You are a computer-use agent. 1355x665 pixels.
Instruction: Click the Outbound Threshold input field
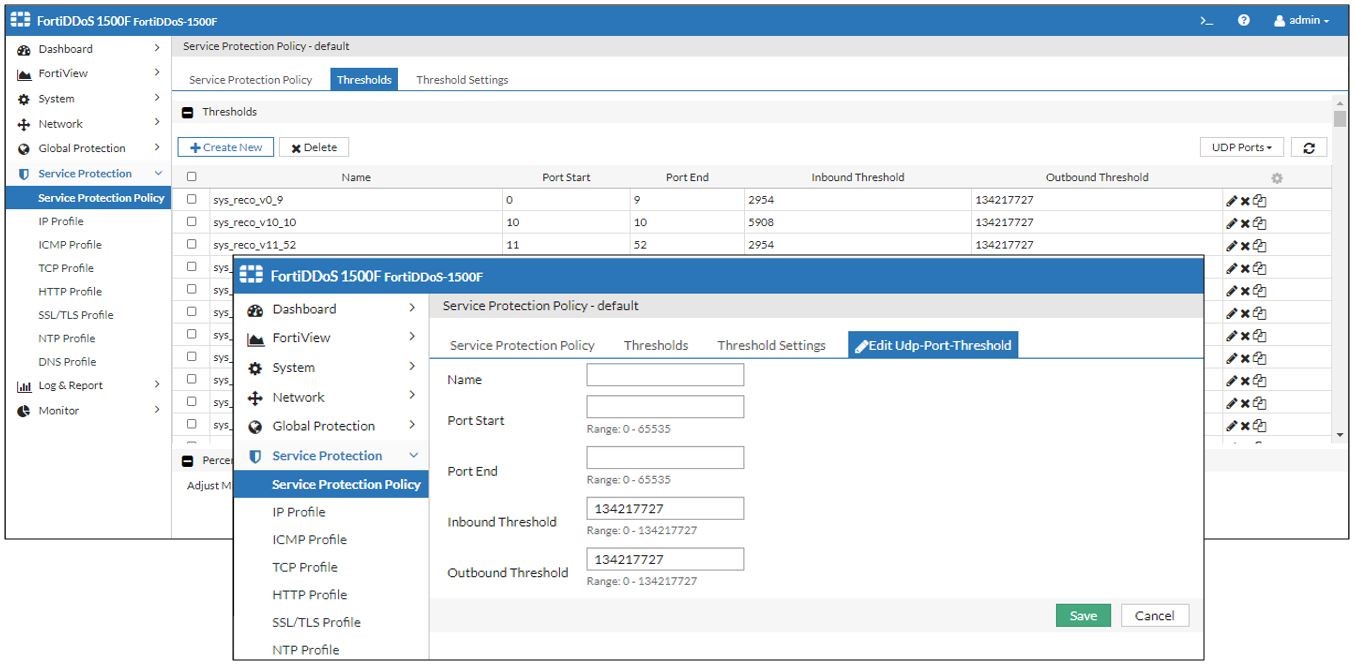665,560
